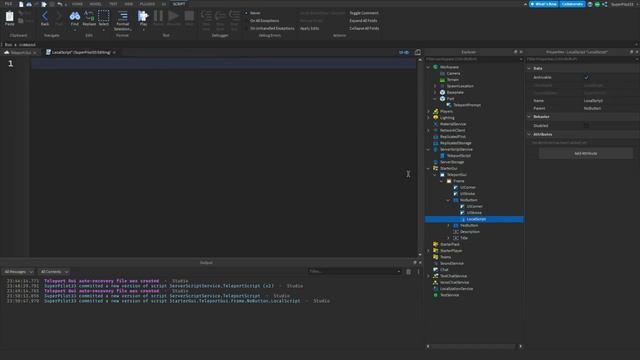640x360 pixels.
Task: Select the On Unhandled Exceptions option
Action: (272, 29)
